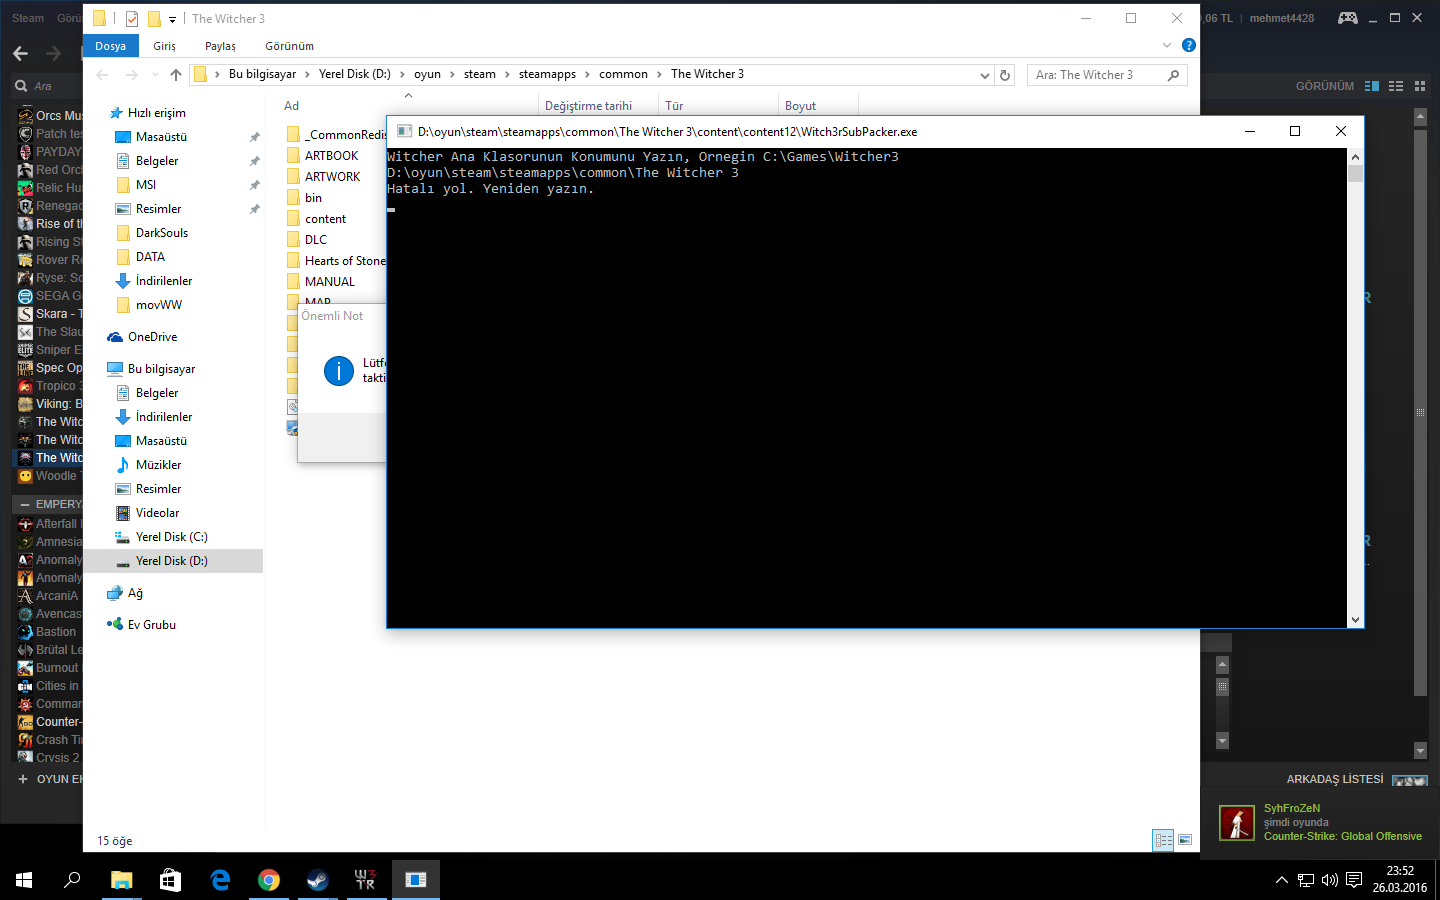Open File Explorer from the taskbar

click(121, 880)
